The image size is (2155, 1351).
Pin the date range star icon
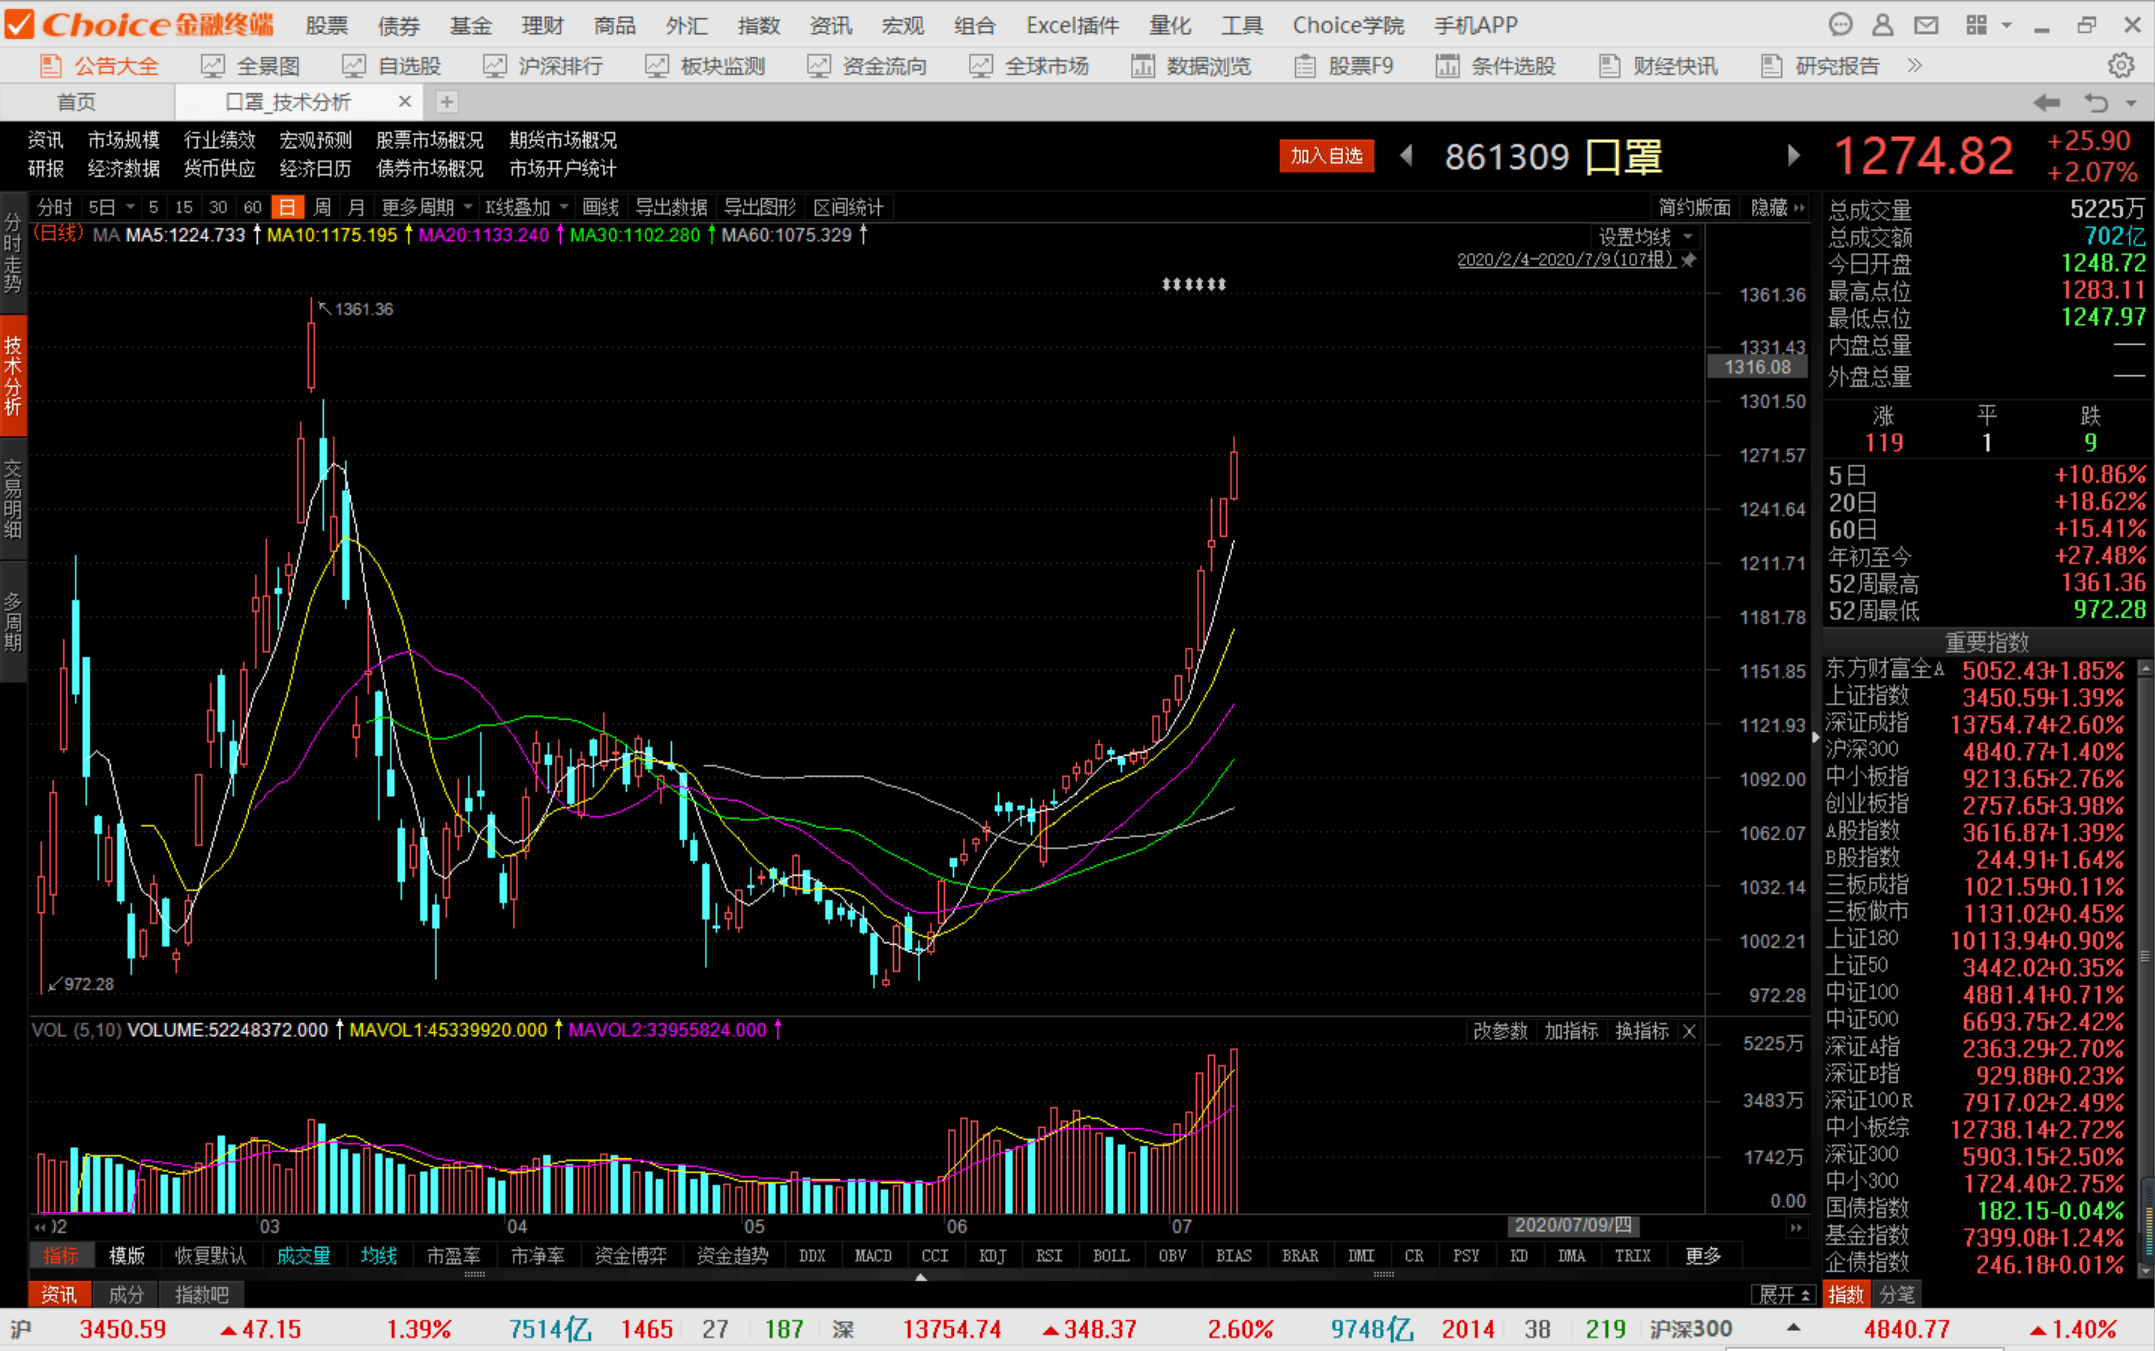(1689, 260)
